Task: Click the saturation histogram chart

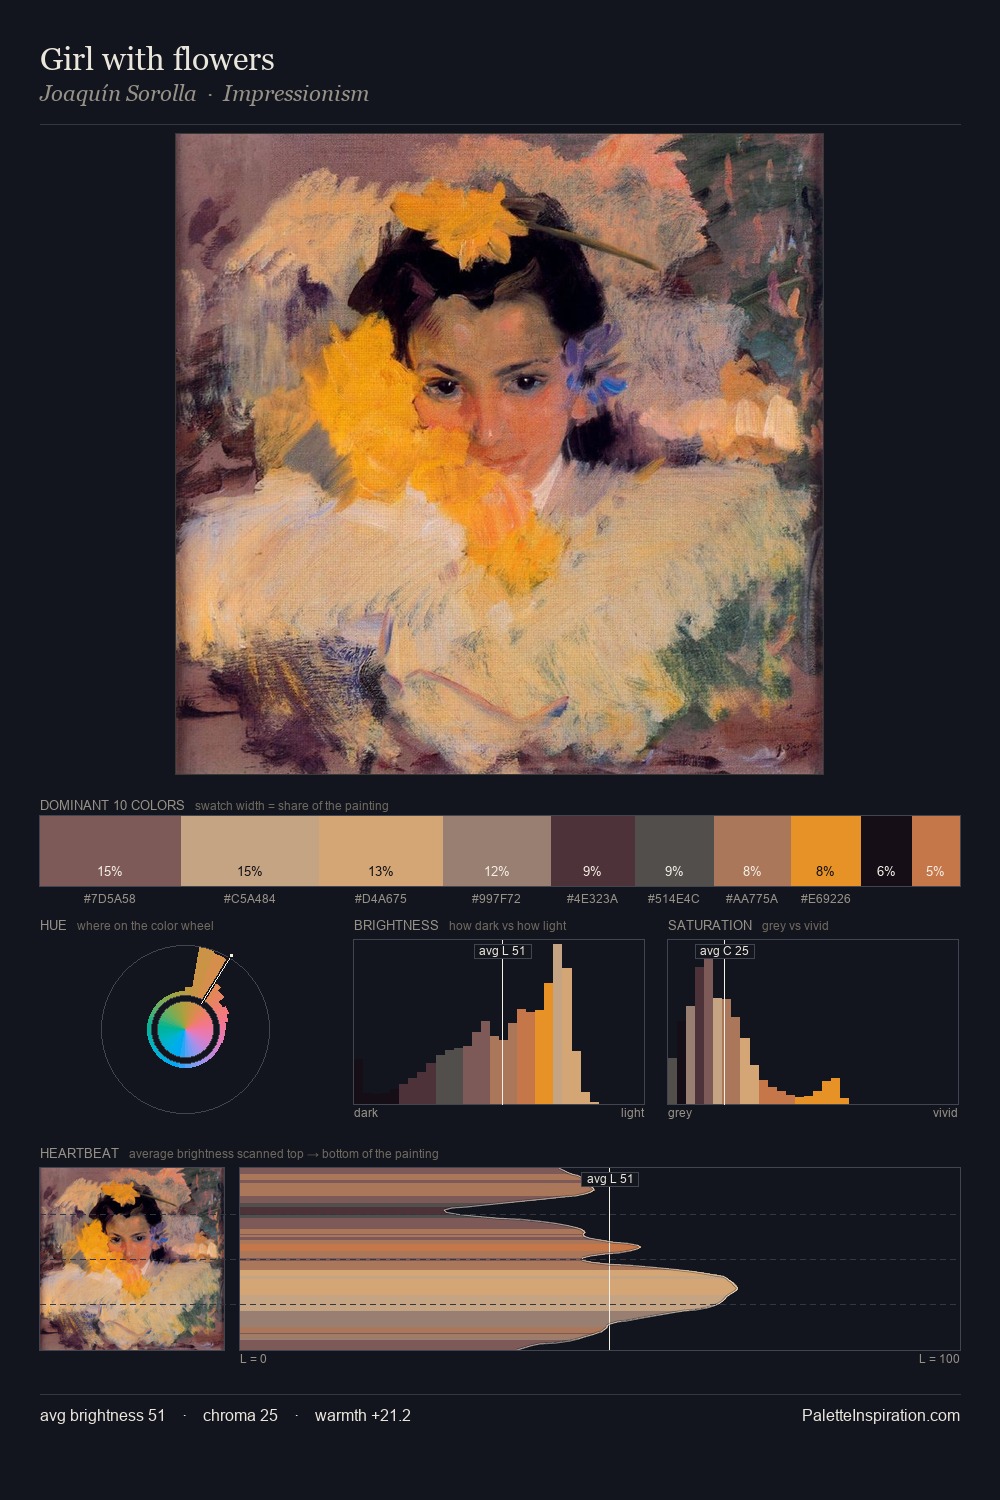Action: pos(813,1022)
